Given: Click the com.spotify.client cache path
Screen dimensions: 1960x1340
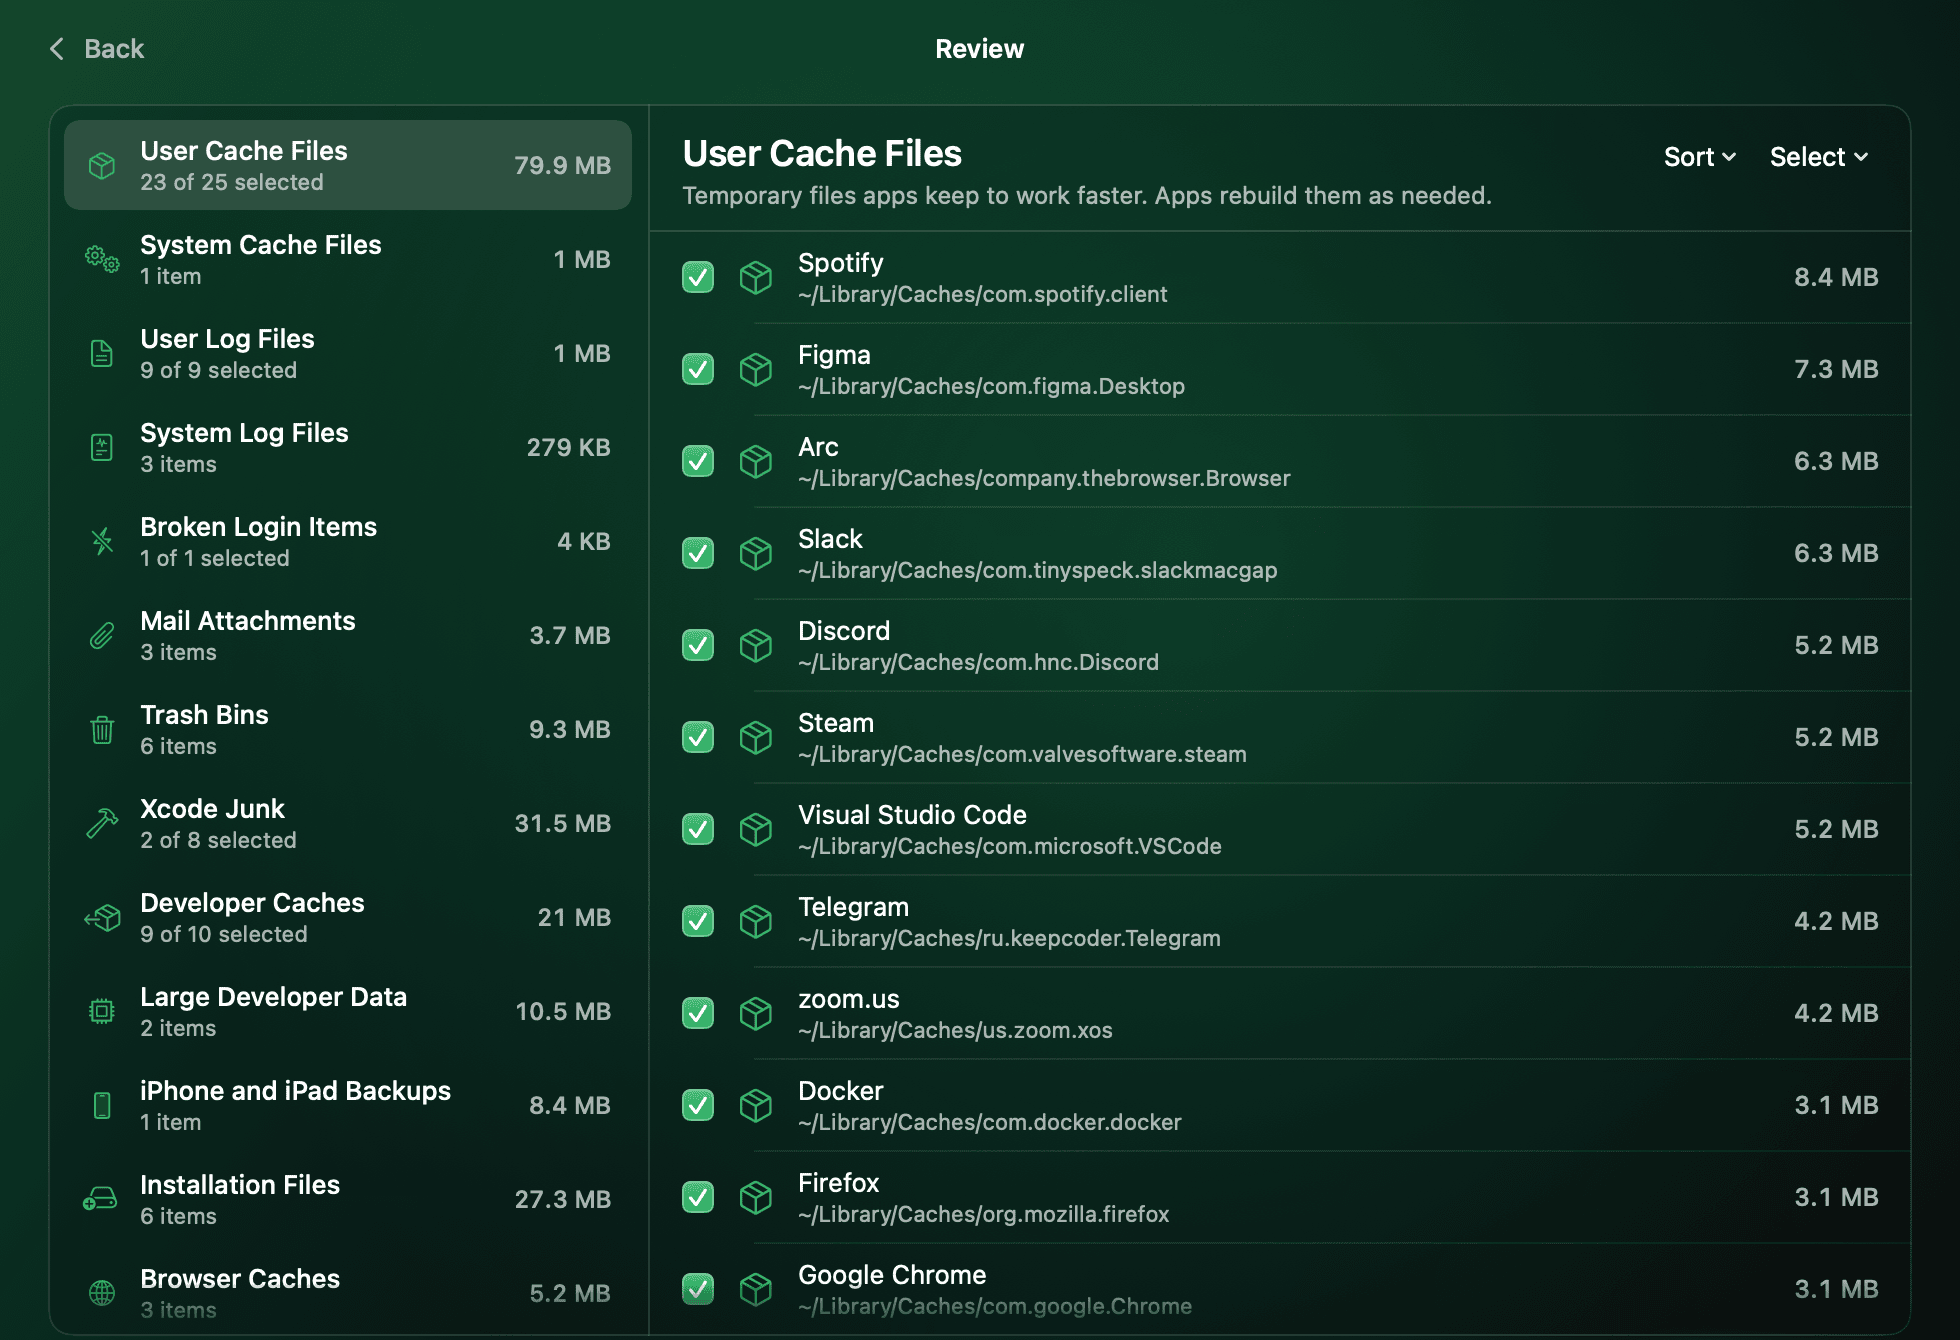Looking at the screenshot, I should (982, 295).
